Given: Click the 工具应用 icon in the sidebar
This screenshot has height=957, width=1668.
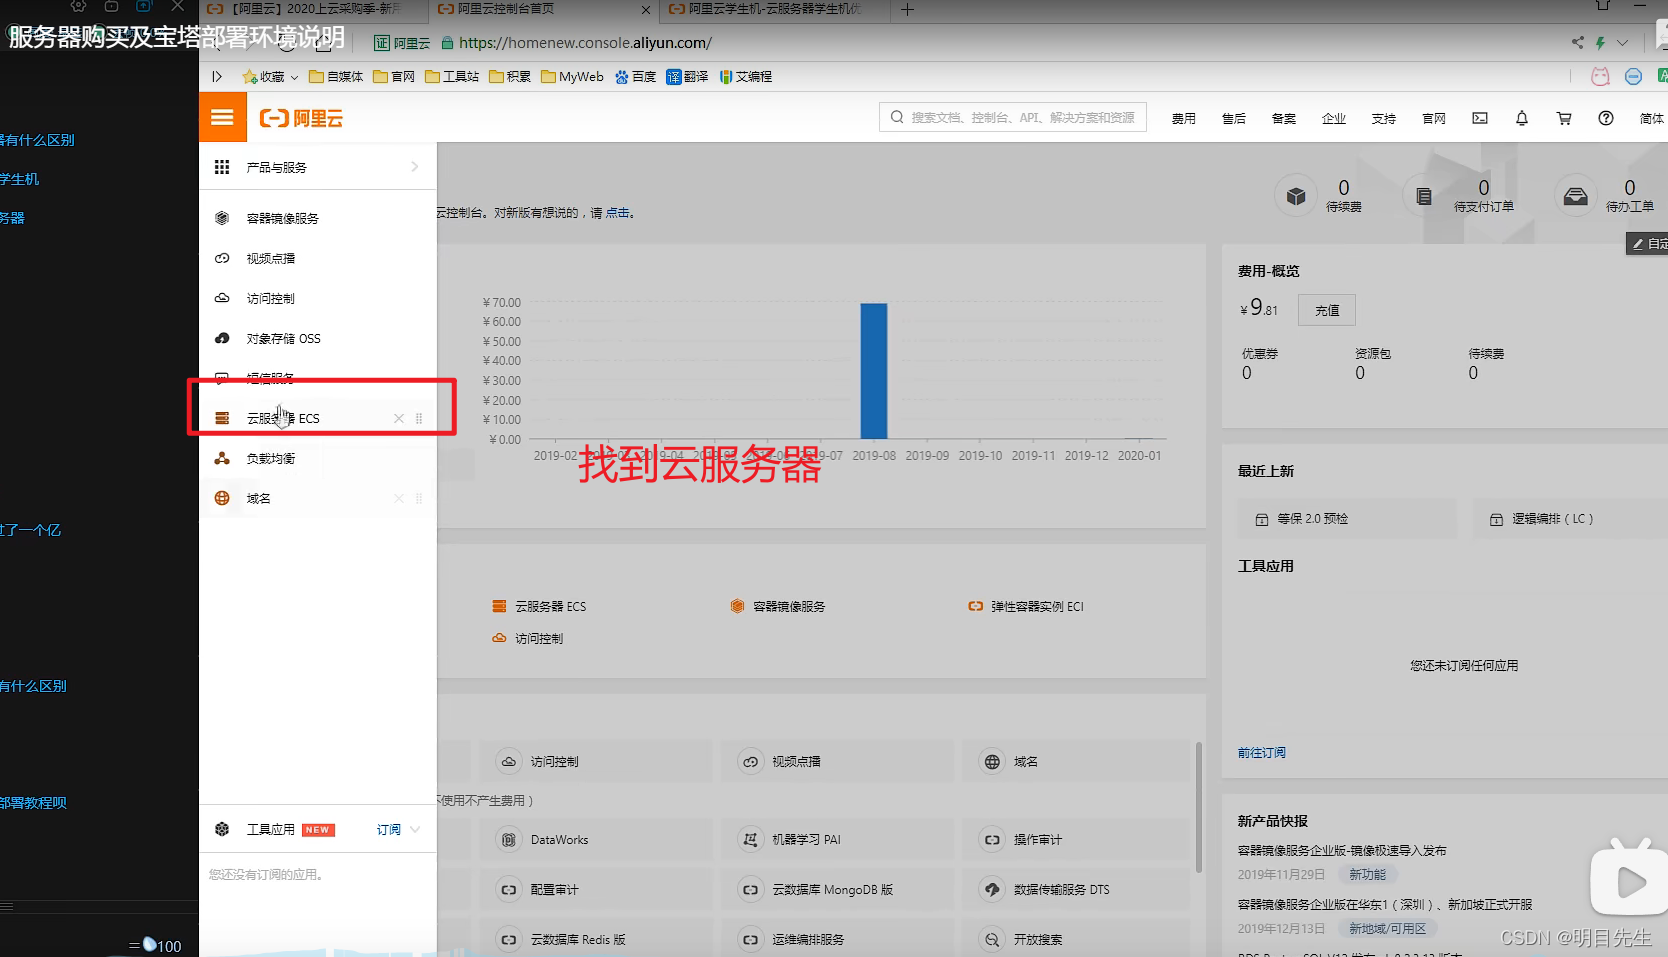Looking at the screenshot, I should pos(222,829).
